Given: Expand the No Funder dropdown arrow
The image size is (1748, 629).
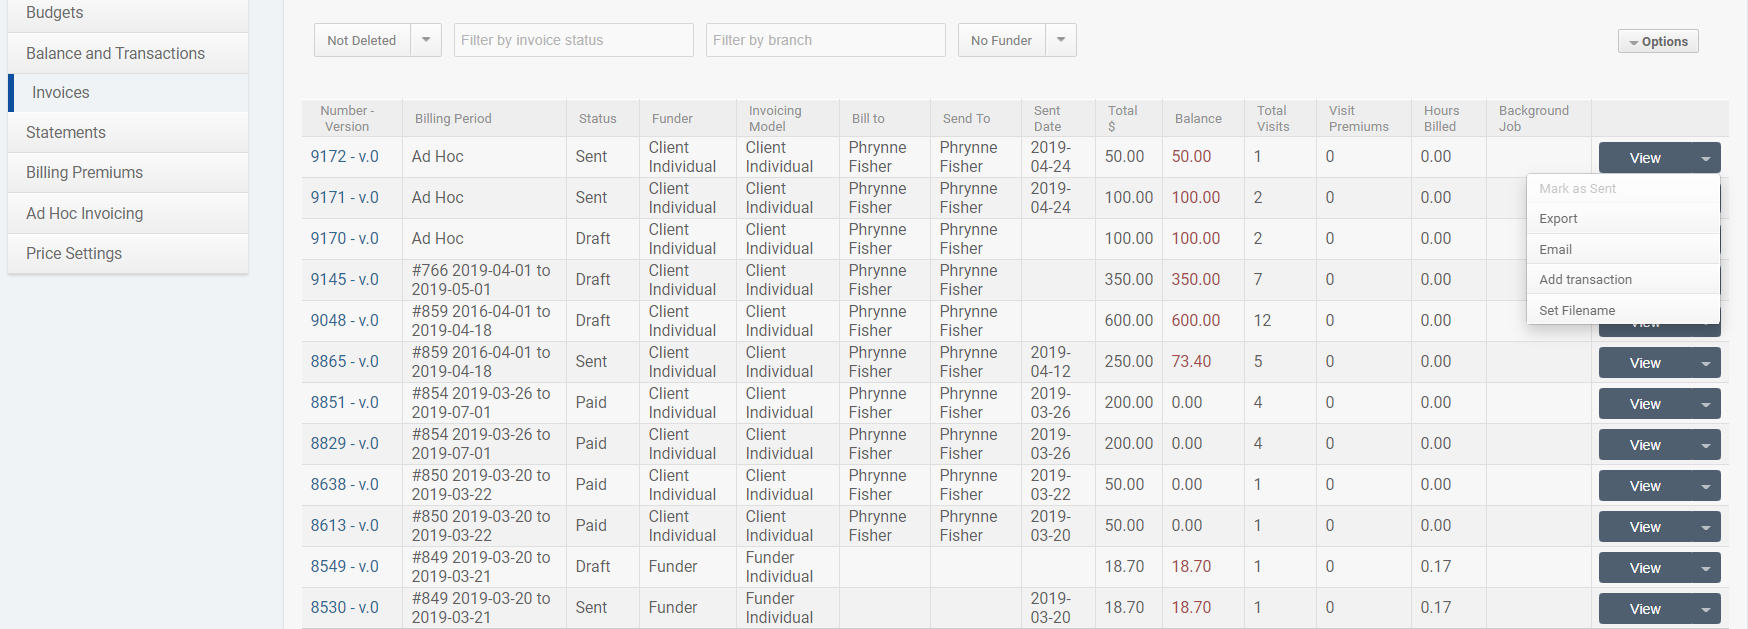Looking at the screenshot, I should [x=1061, y=40].
